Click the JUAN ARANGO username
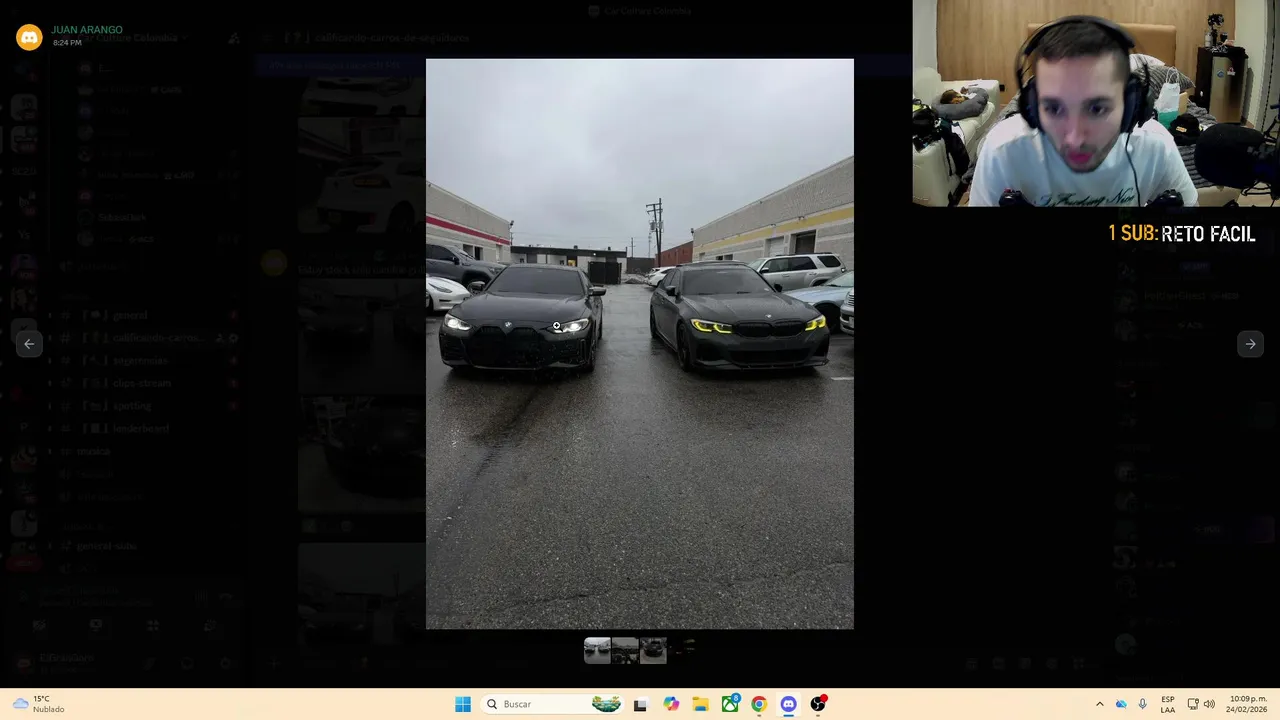This screenshot has width=1280, height=720. 87,30
